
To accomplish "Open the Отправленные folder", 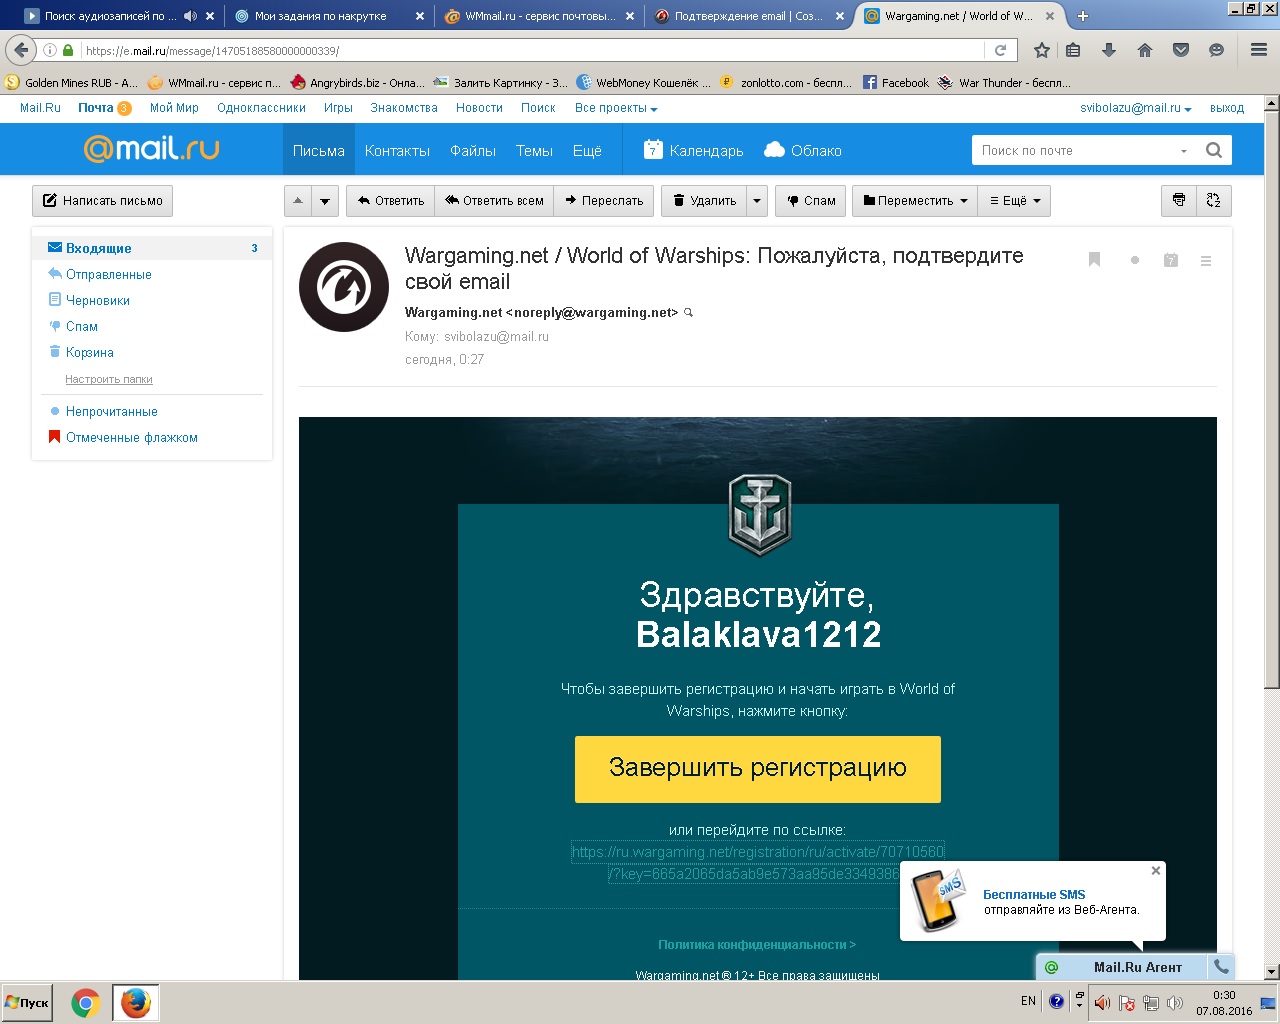I will pyautogui.click(x=108, y=274).
